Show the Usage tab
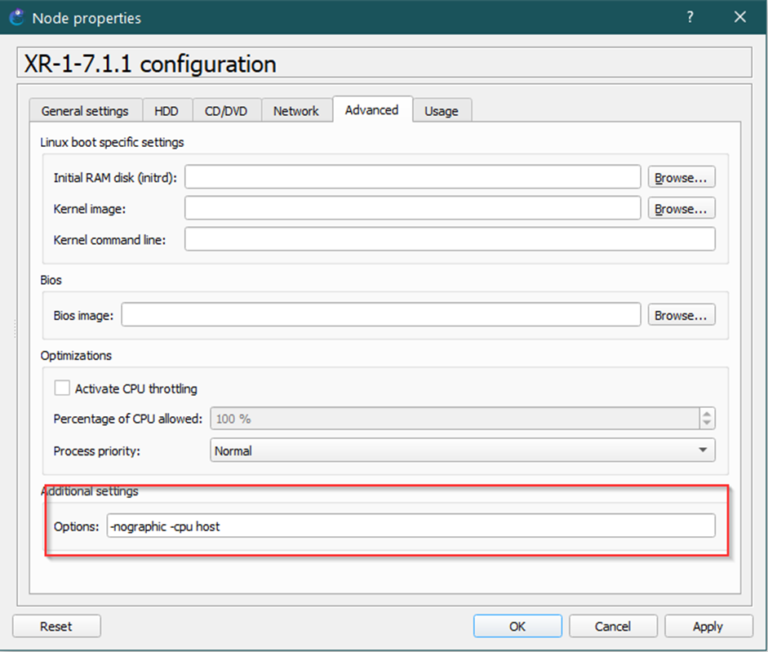The image size is (768, 652). [441, 111]
